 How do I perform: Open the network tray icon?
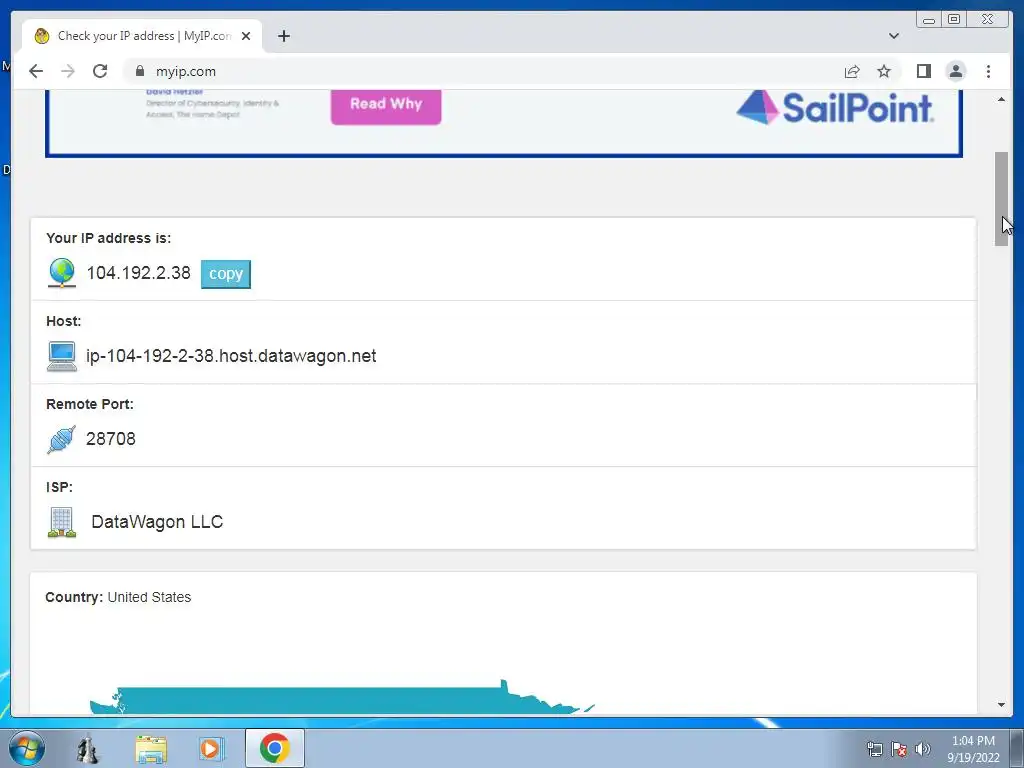(x=874, y=749)
